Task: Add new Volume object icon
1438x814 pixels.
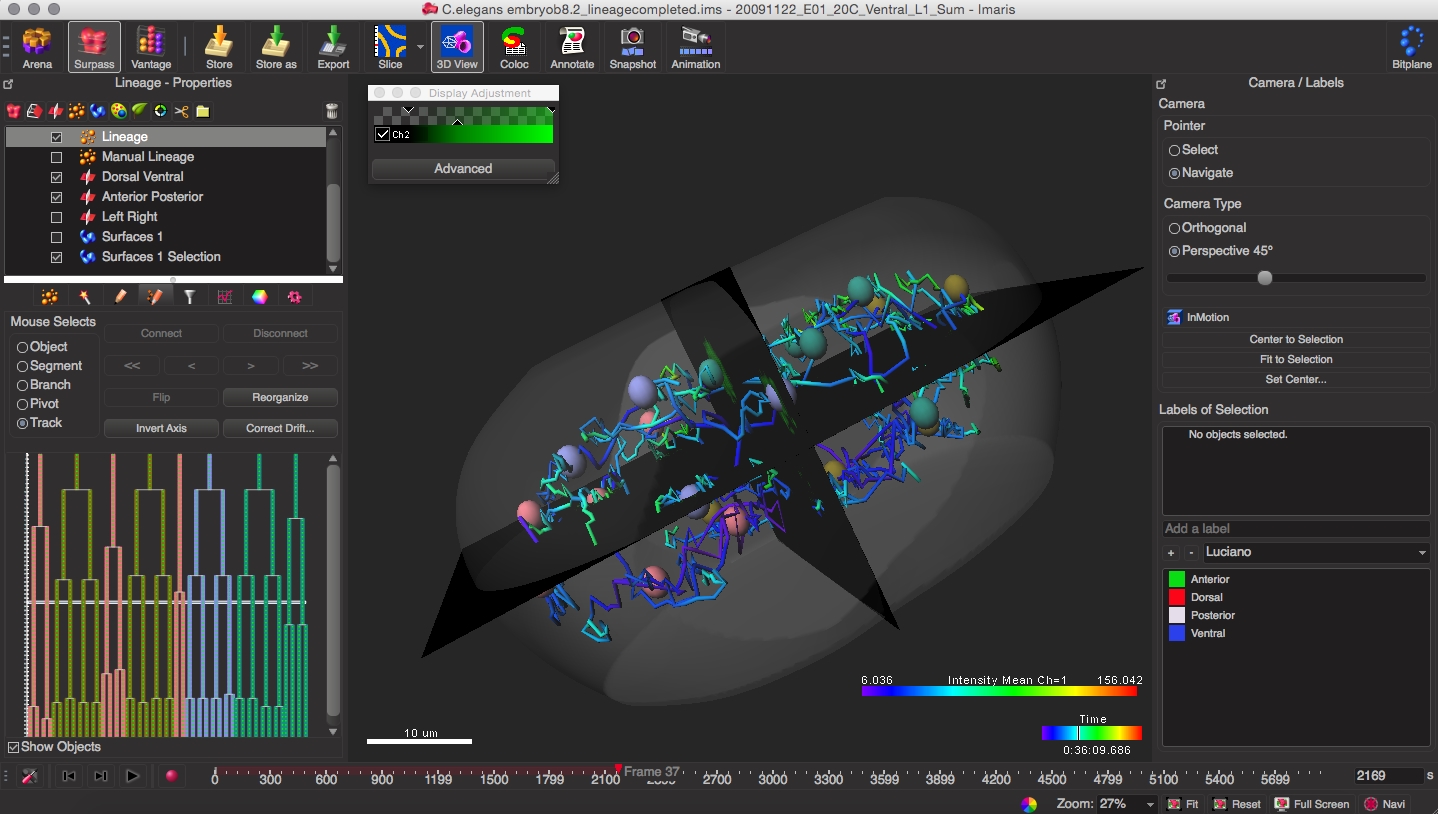Action: click(x=14, y=111)
